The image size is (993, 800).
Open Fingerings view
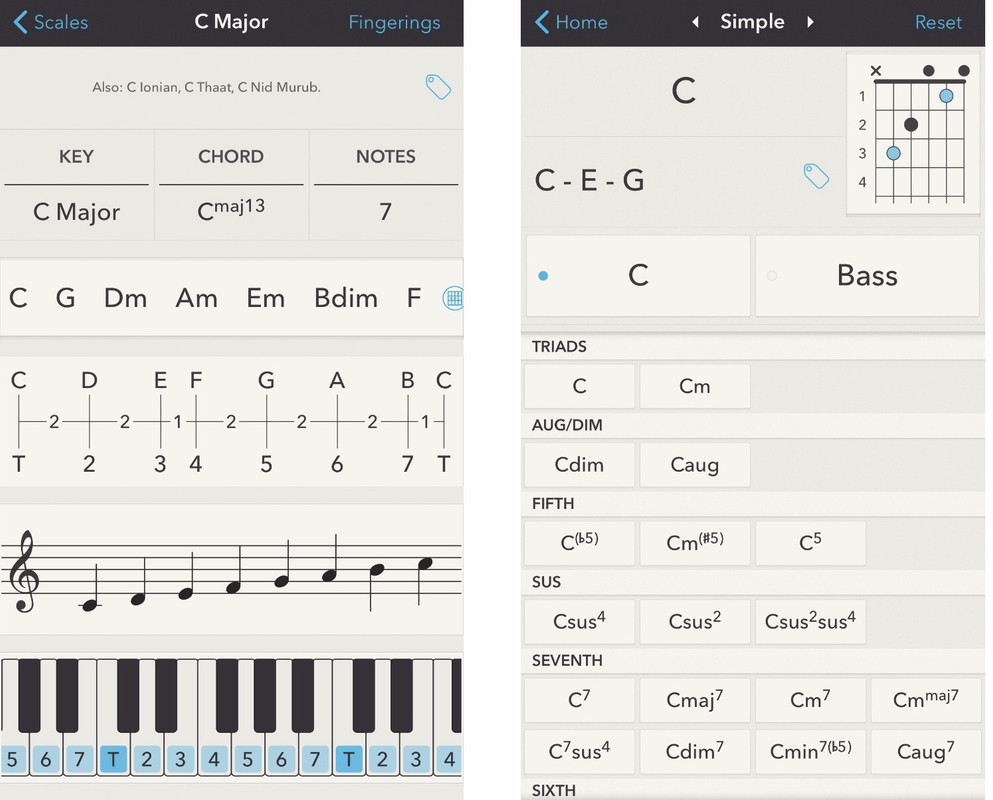[394, 23]
